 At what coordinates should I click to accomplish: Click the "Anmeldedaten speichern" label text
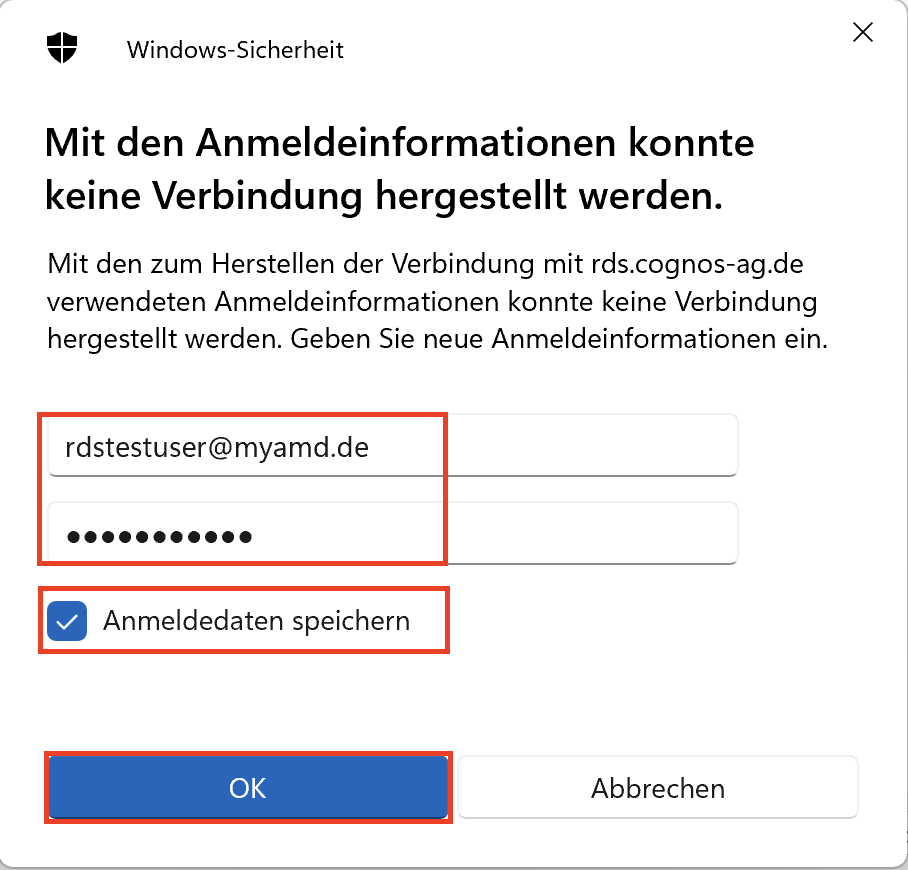coord(256,621)
